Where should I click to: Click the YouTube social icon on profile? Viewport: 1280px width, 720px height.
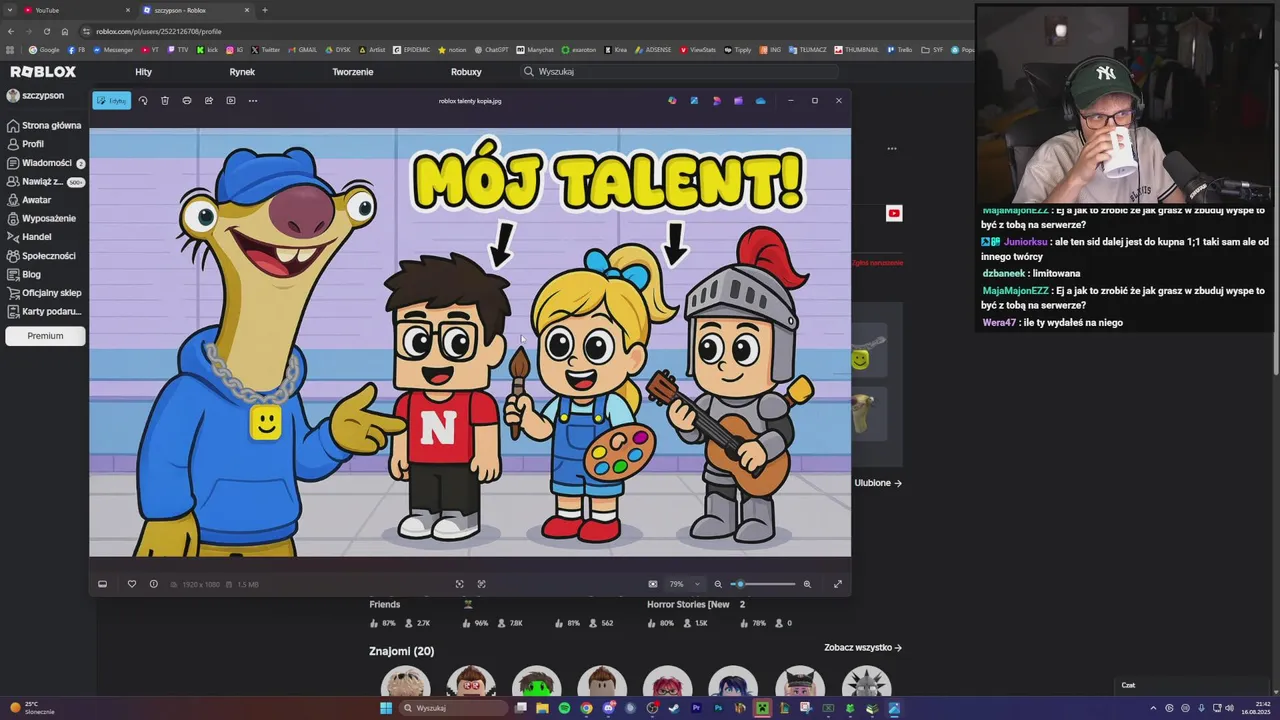coord(894,213)
